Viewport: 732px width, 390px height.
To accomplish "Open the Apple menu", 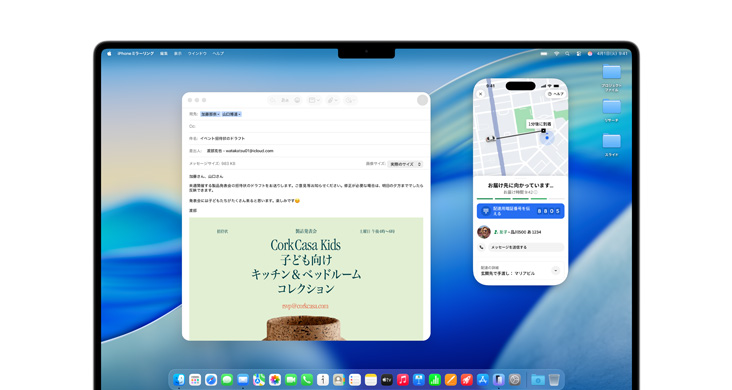I will (x=109, y=54).
